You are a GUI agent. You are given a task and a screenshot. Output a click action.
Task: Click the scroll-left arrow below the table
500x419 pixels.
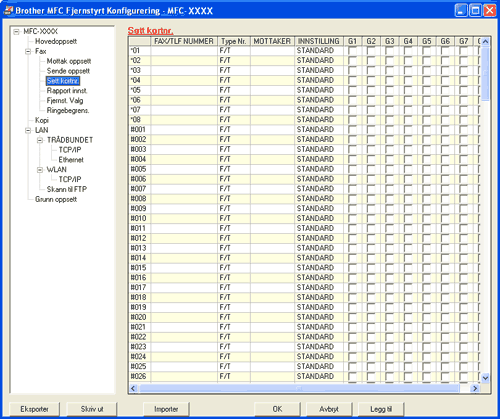click(x=133, y=388)
